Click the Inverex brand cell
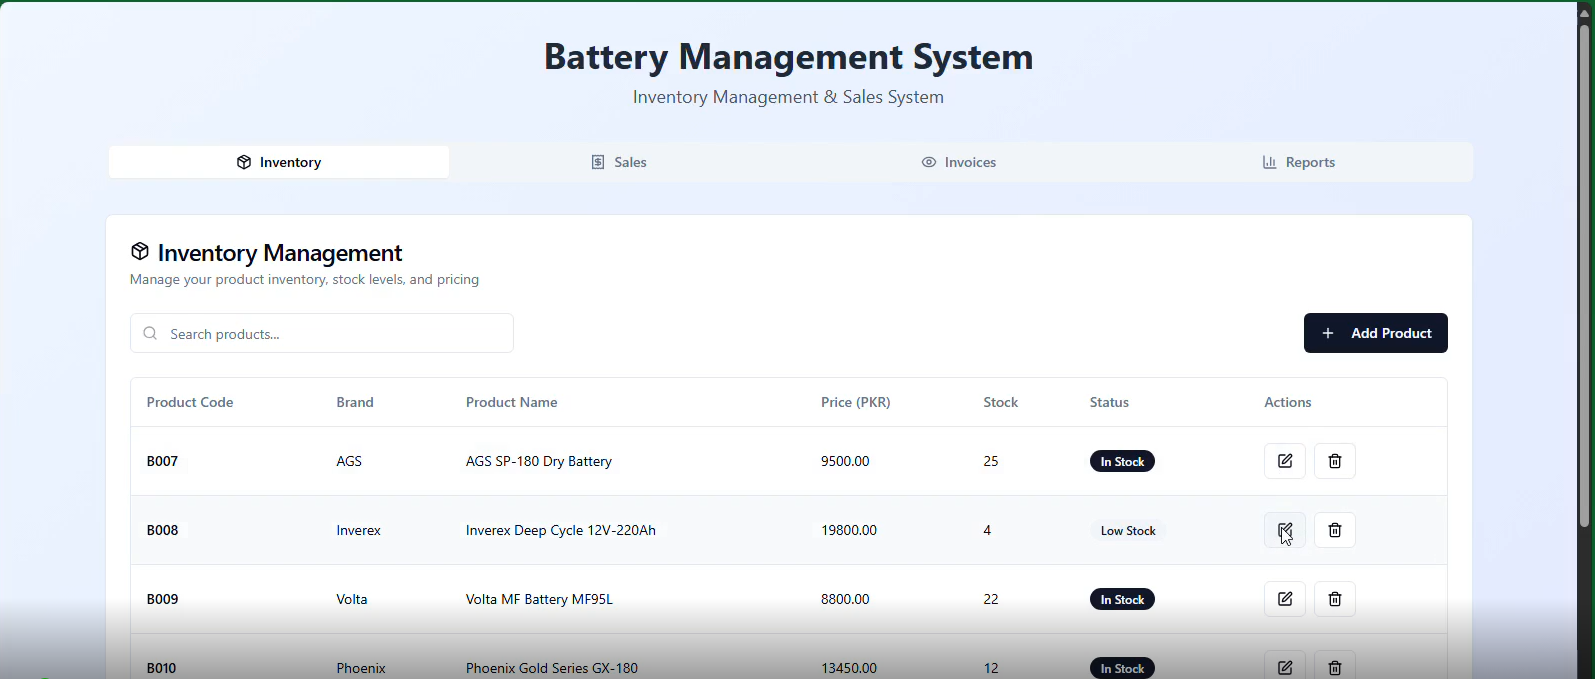This screenshot has width=1595, height=679. [359, 530]
